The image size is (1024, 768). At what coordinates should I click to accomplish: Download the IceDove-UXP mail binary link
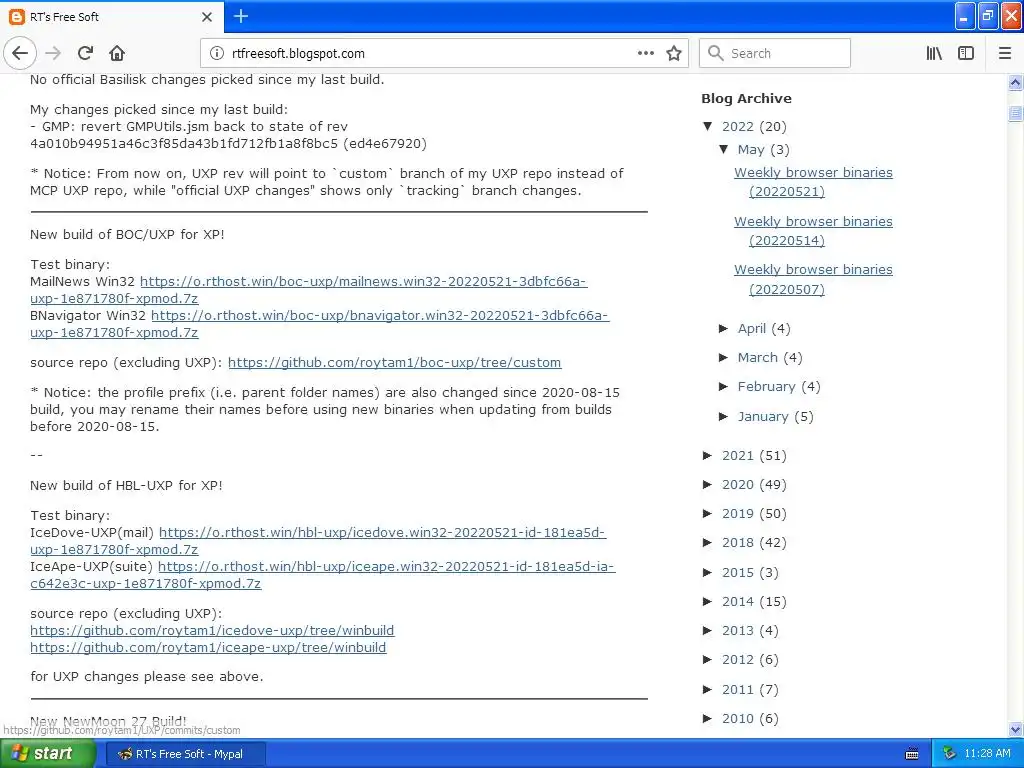tap(383, 532)
